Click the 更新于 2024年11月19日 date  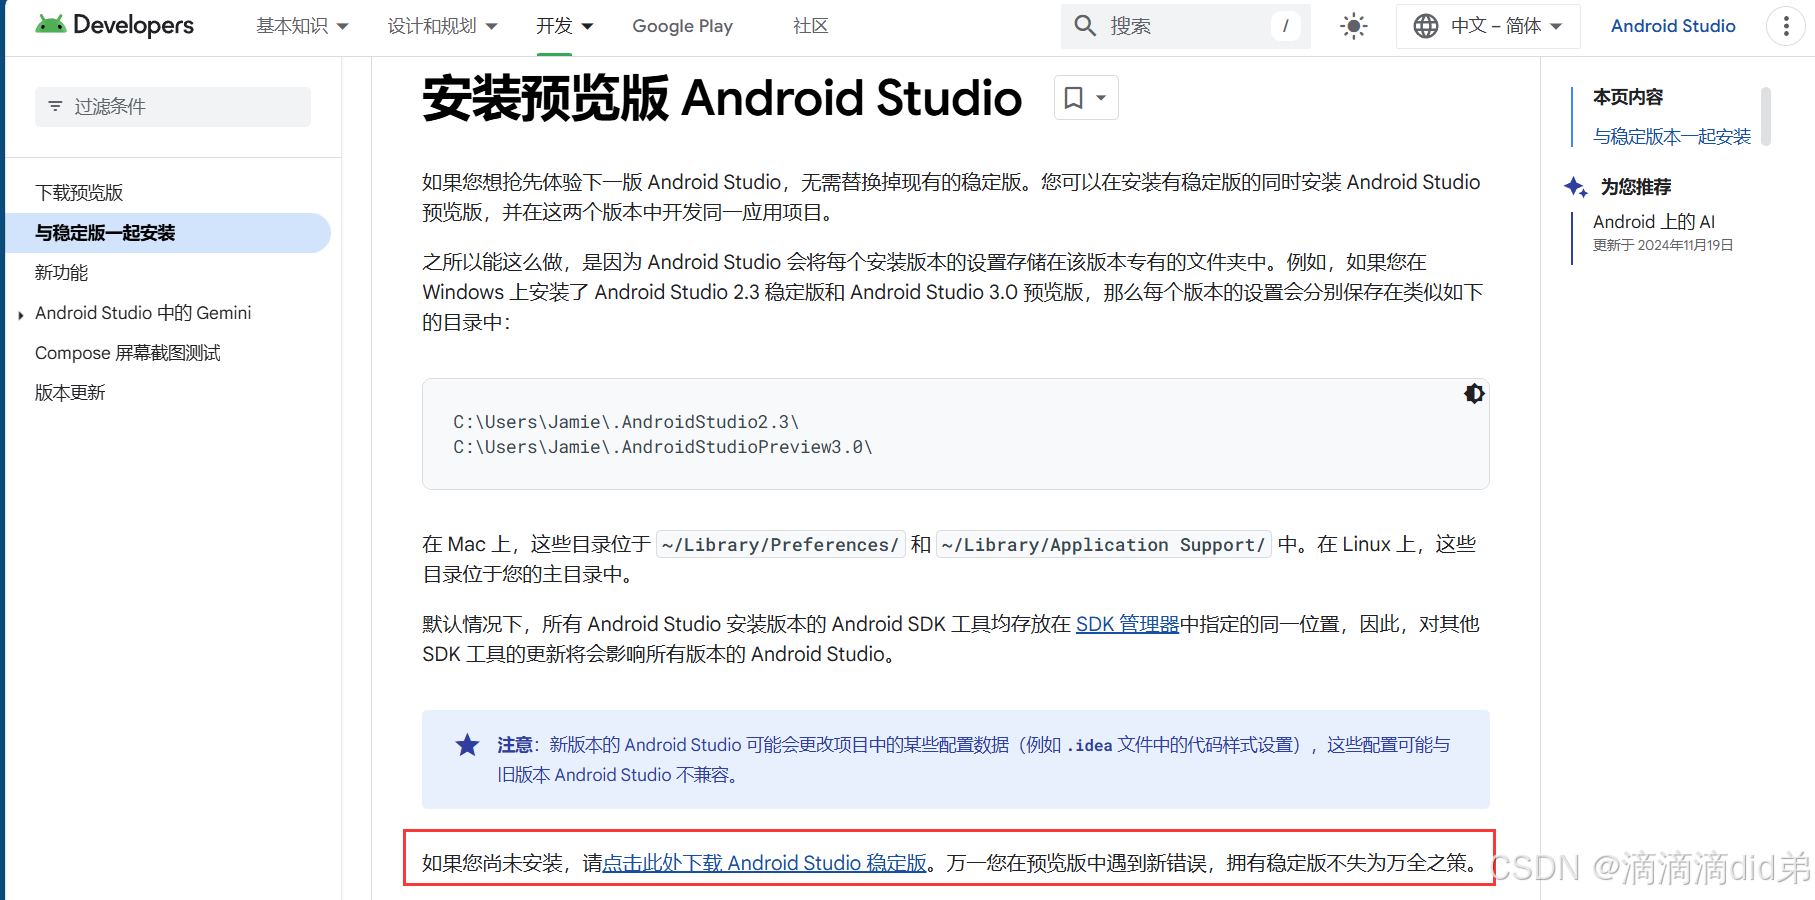(x=1662, y=245)
